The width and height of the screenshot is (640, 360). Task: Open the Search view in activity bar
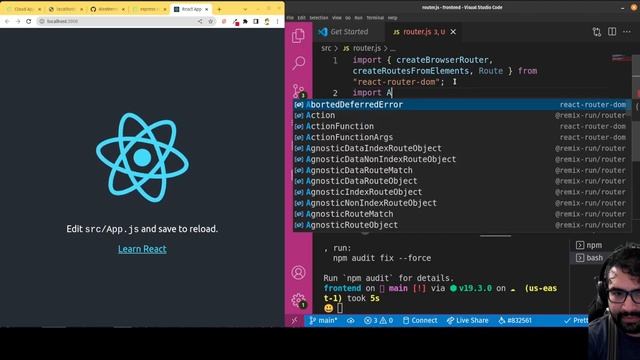(x=298, y=63)
